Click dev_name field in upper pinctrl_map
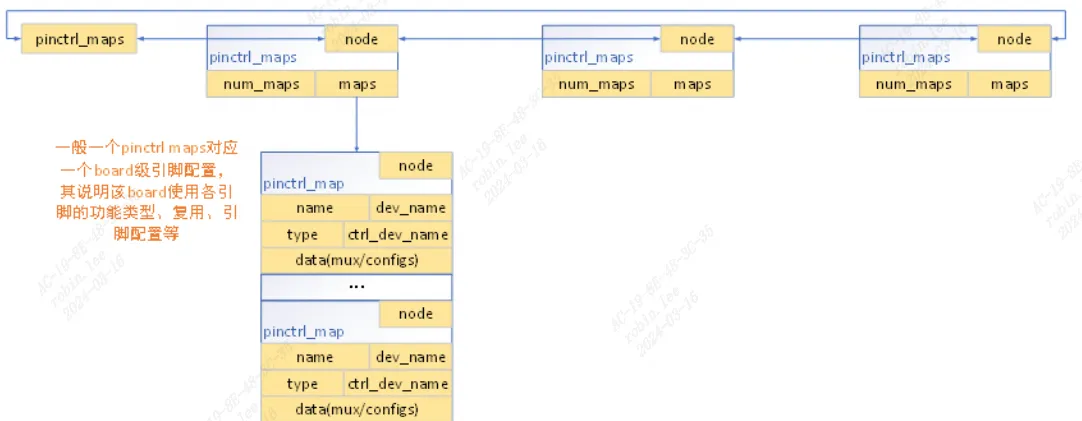 click(411, 208)
